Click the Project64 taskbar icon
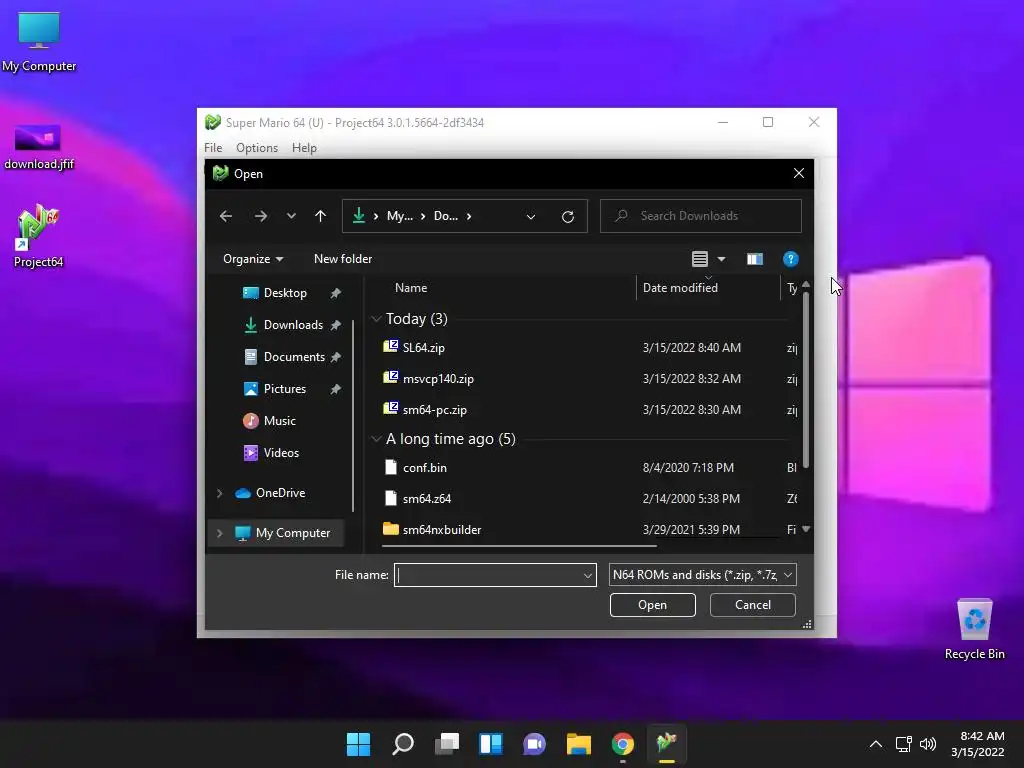The image size is (1024, 768). tap(666, 744)
